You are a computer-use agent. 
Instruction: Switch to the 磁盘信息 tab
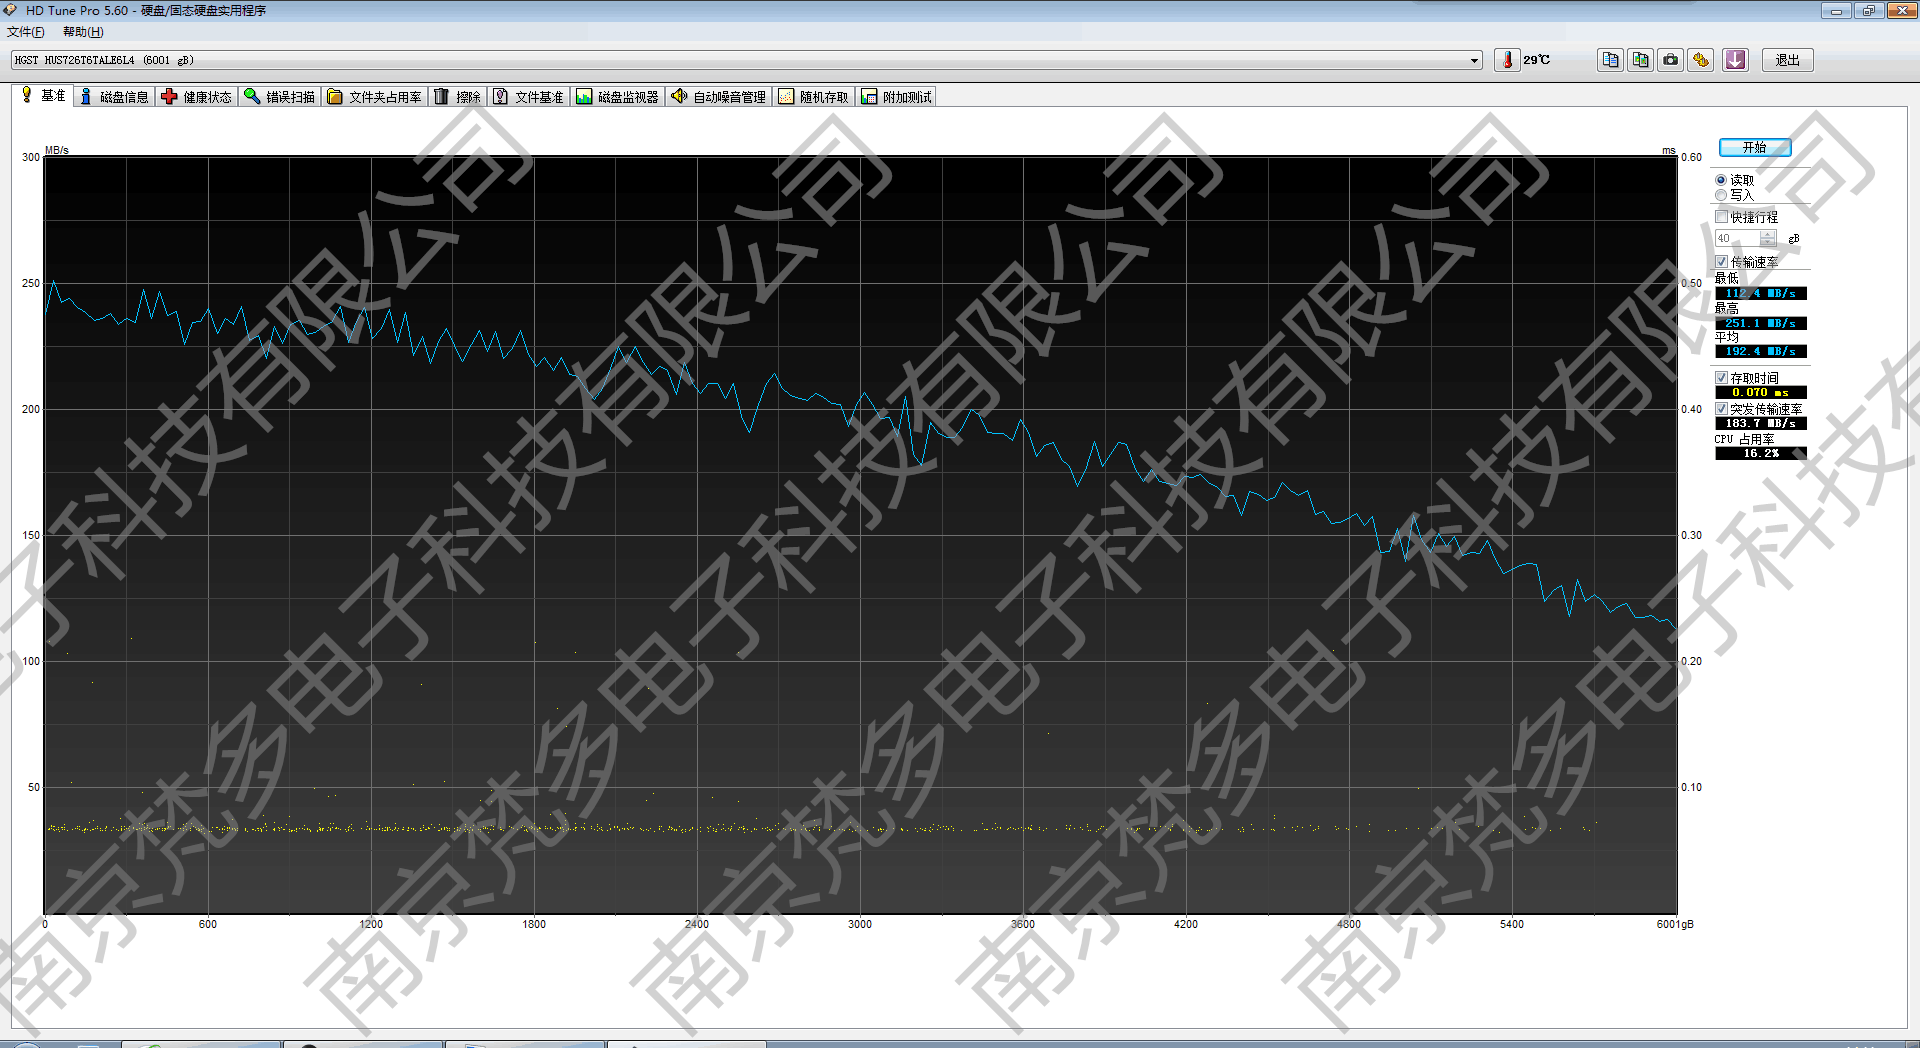coord(114,97)
